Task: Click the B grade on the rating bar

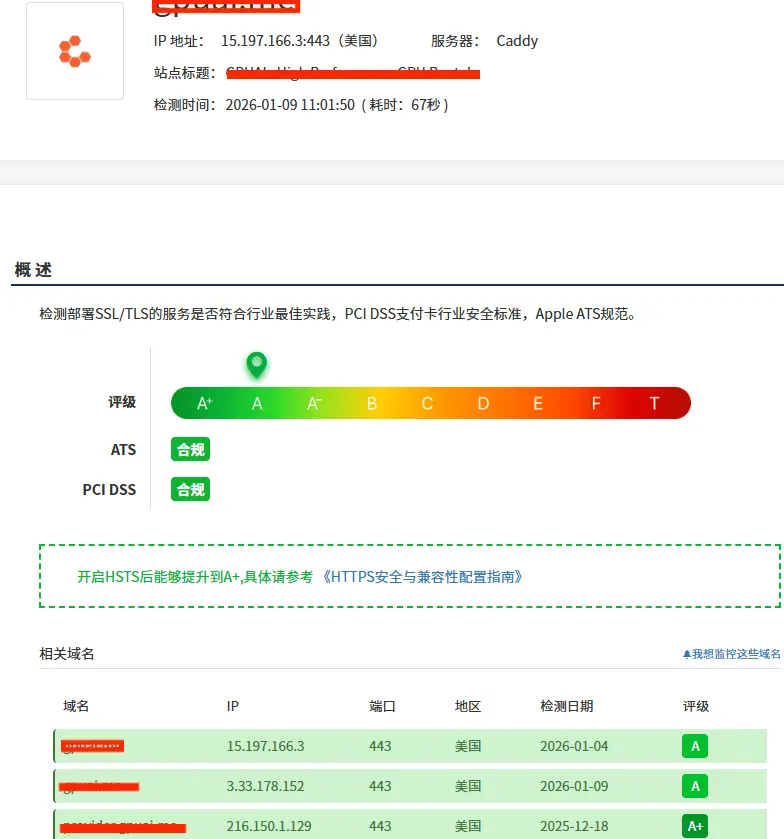Action: [x=372, y=403]
